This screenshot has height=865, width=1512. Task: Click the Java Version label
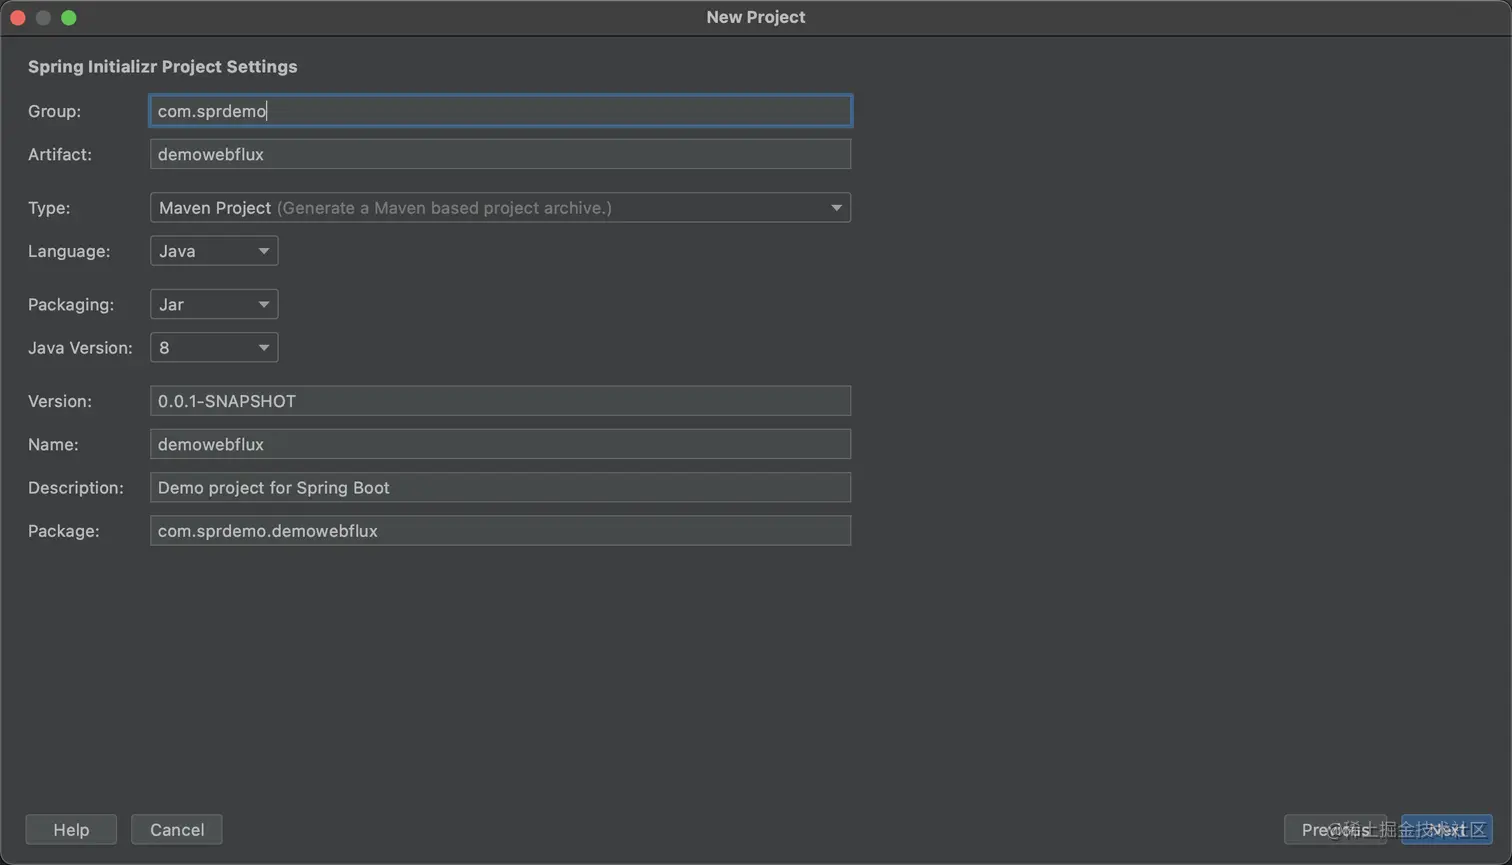point(80,348)
